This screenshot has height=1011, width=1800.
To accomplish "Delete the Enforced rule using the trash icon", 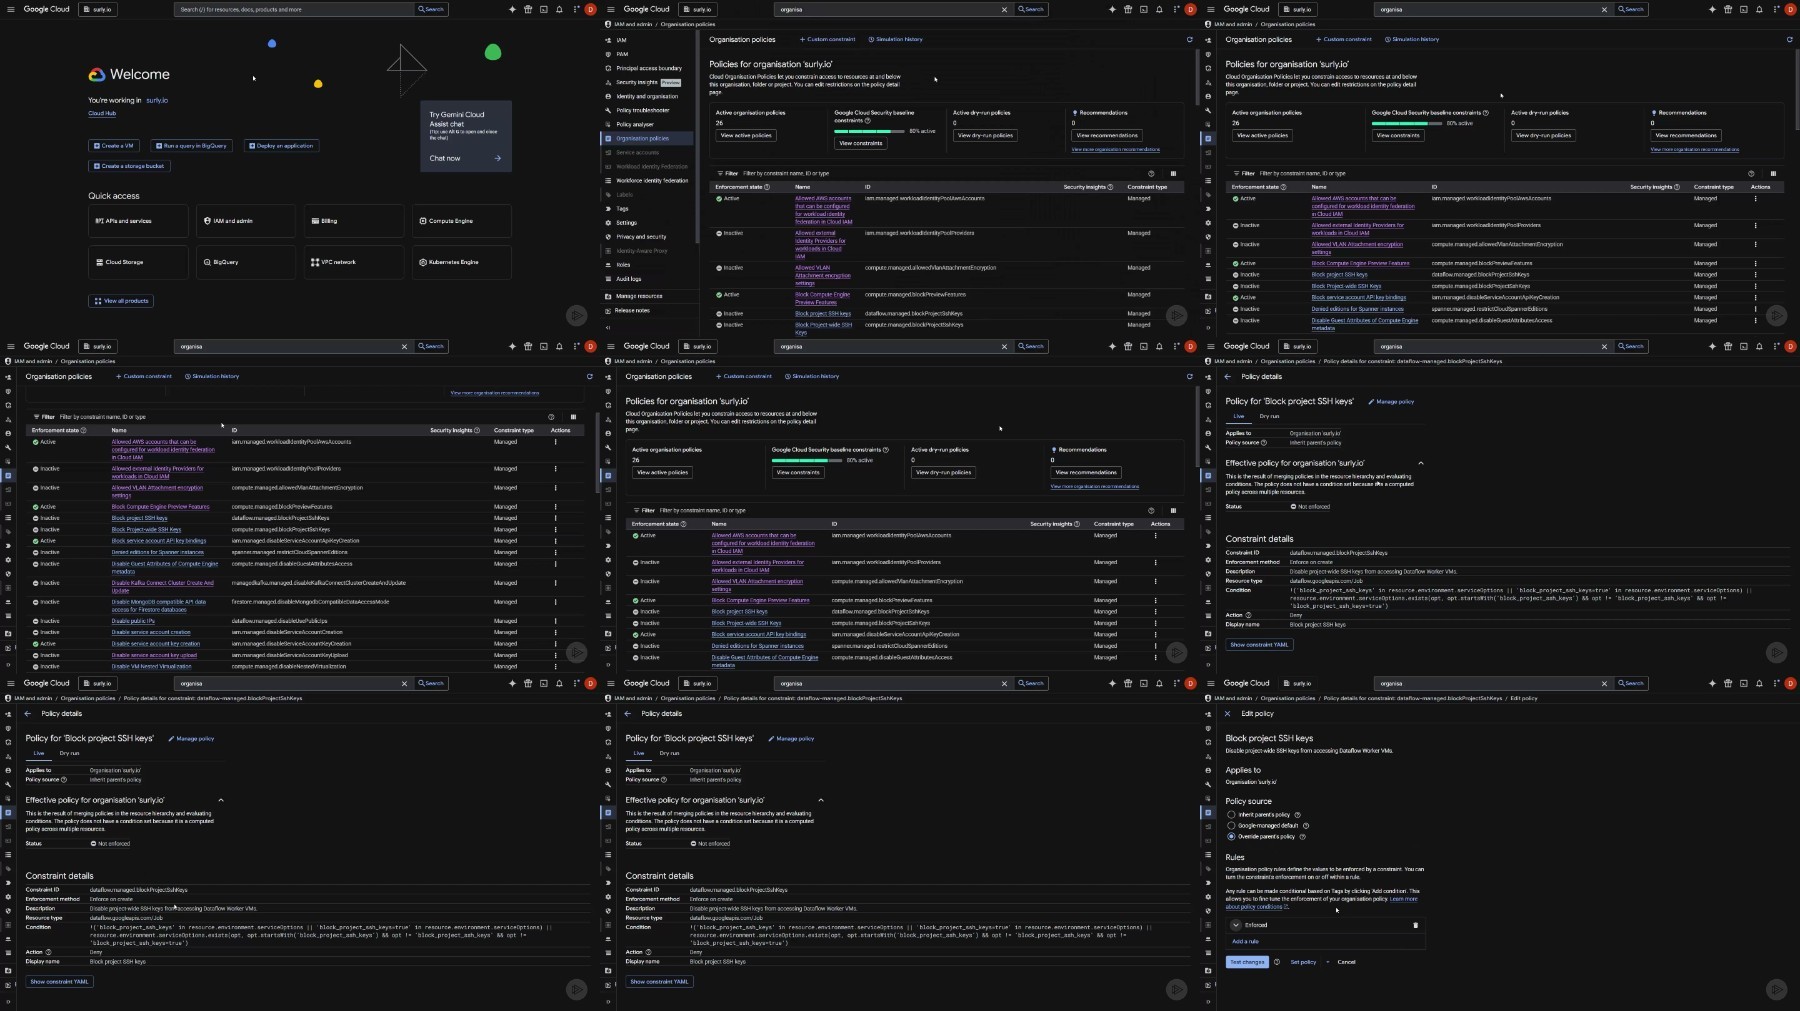I will pos(1415,925).
